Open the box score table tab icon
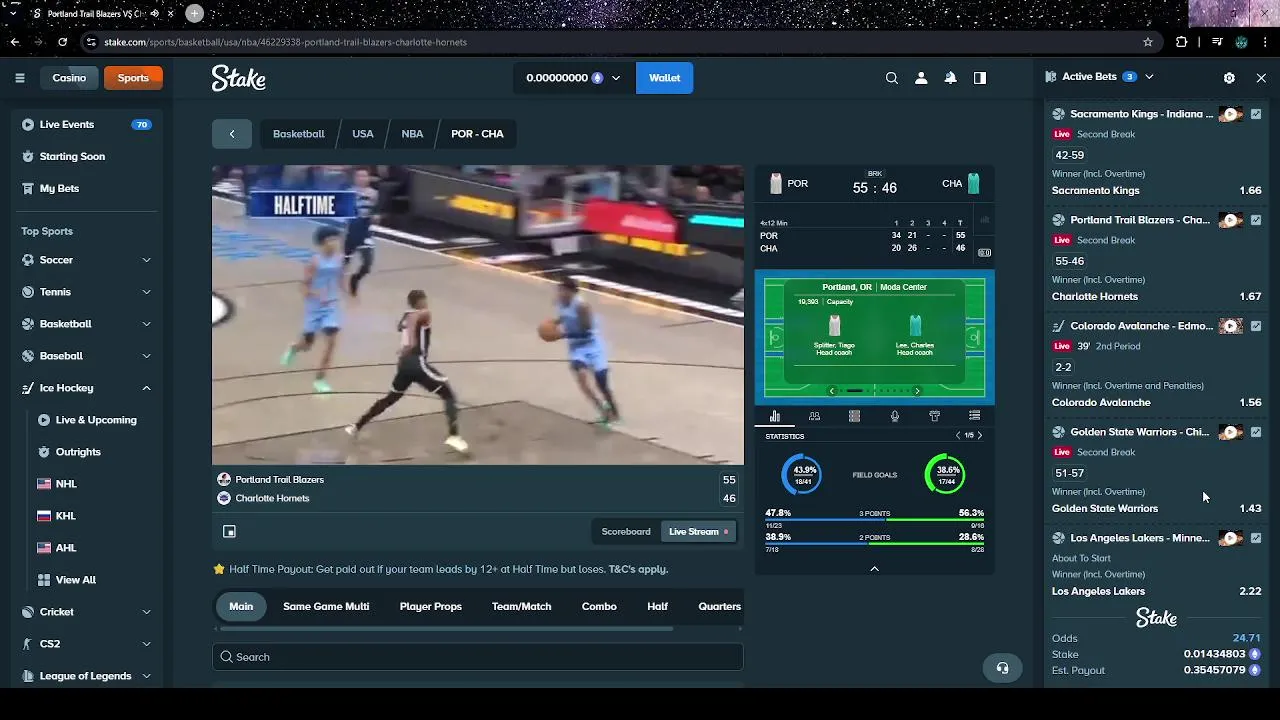 coord(854,416)
